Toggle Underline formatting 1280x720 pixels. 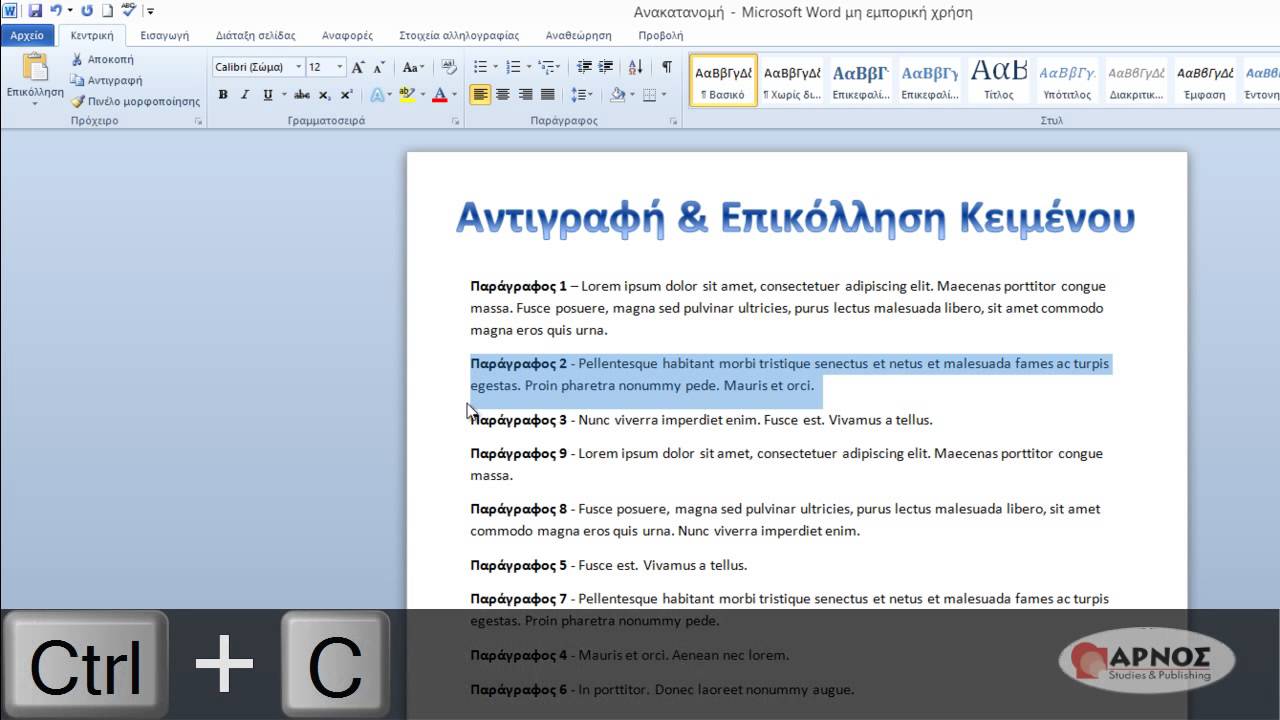[x=267, y=95]
